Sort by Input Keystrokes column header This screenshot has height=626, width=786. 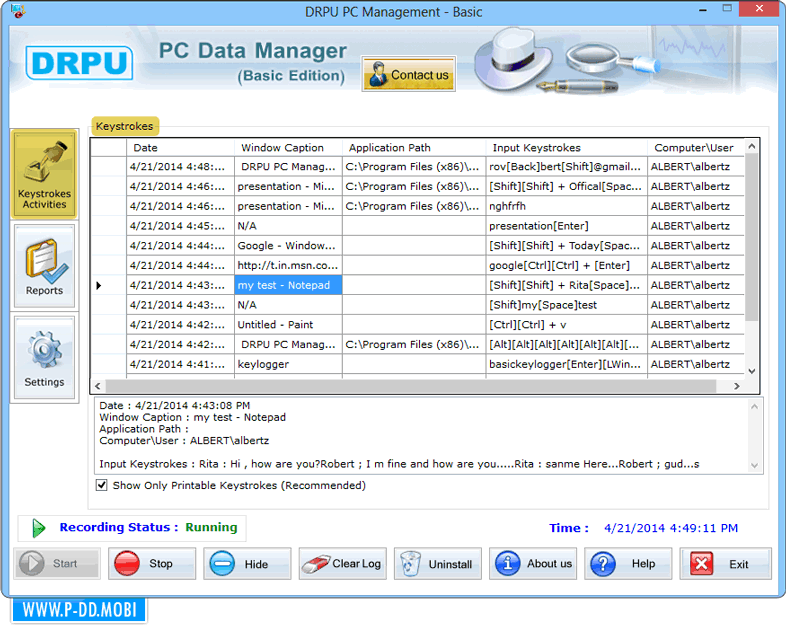[566, 147]
